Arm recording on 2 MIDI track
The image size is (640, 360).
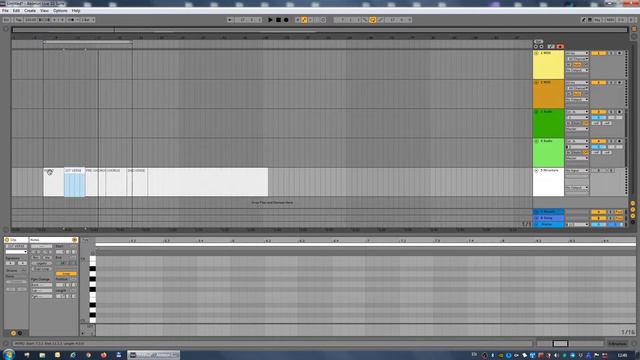619,82
